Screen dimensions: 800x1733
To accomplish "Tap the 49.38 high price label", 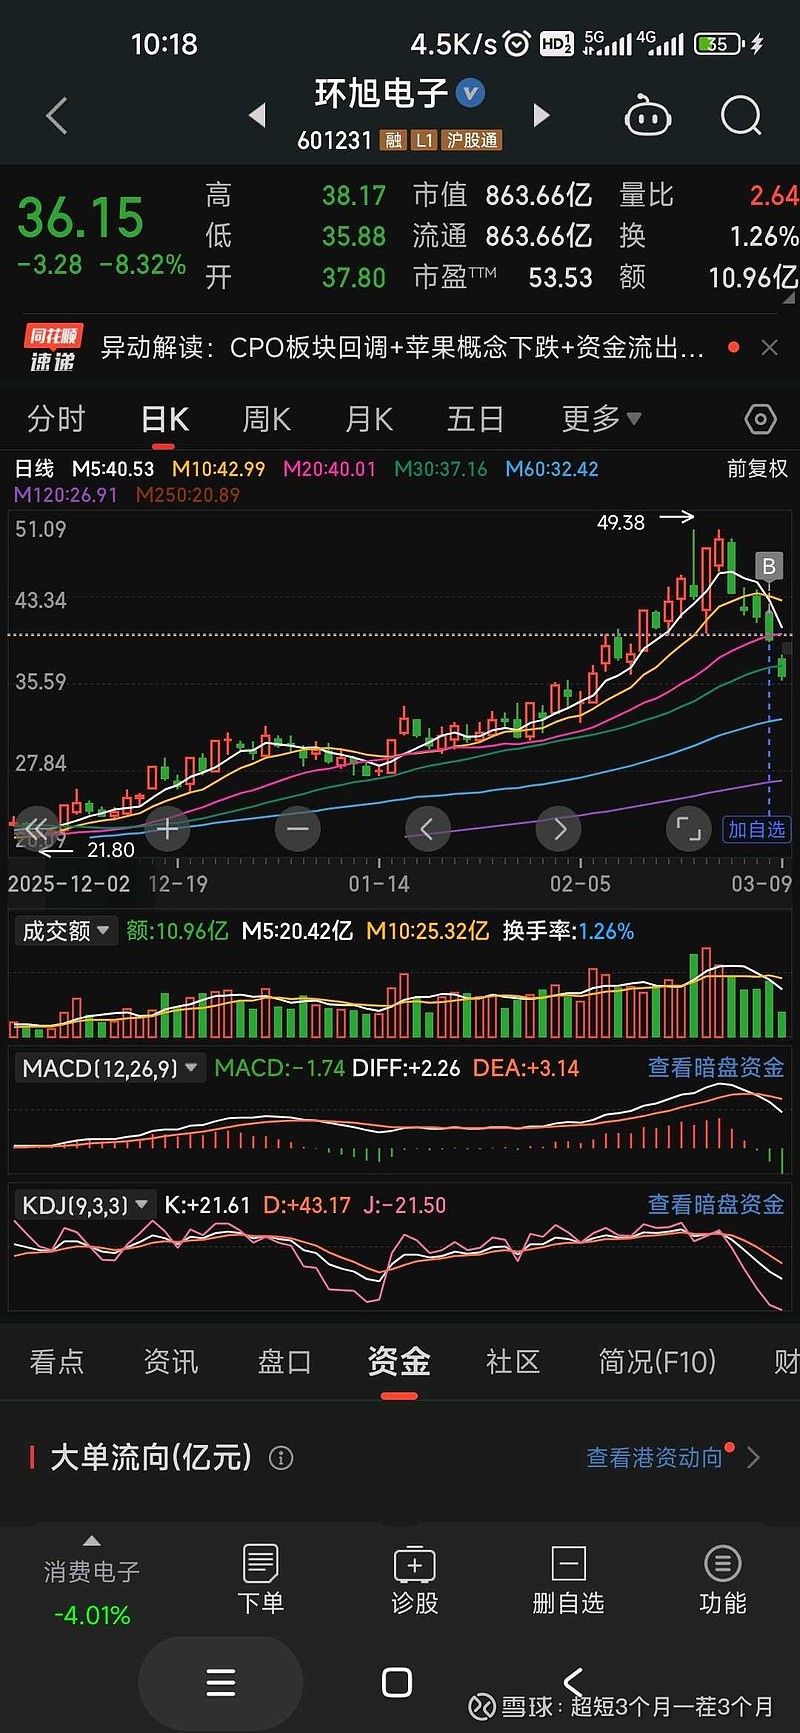I will (620, 522).
